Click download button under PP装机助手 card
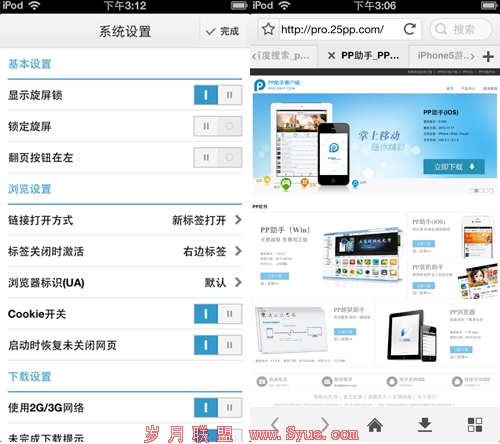 tap(423, 286)
